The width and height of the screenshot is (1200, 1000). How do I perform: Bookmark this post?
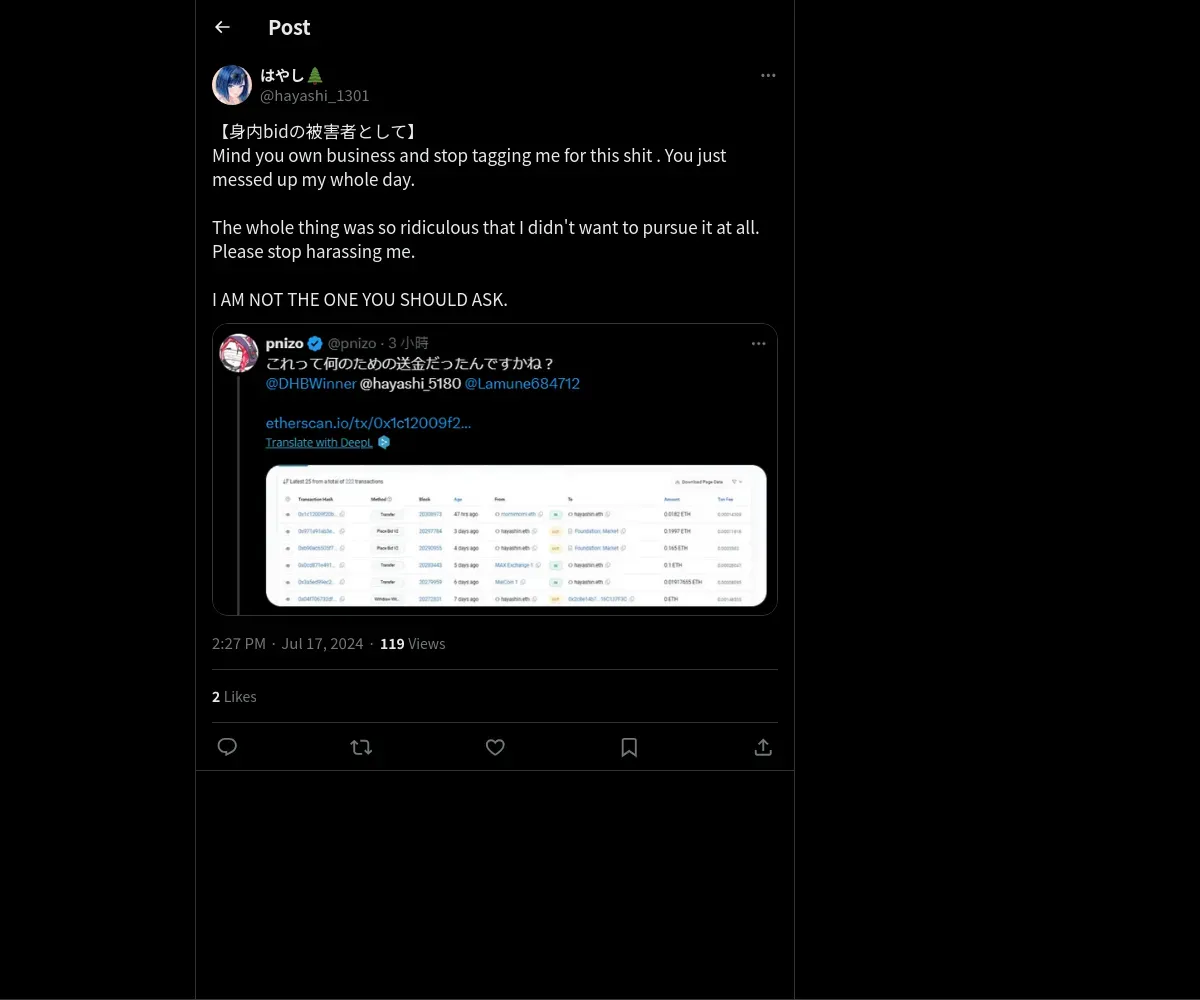point(629,747)
